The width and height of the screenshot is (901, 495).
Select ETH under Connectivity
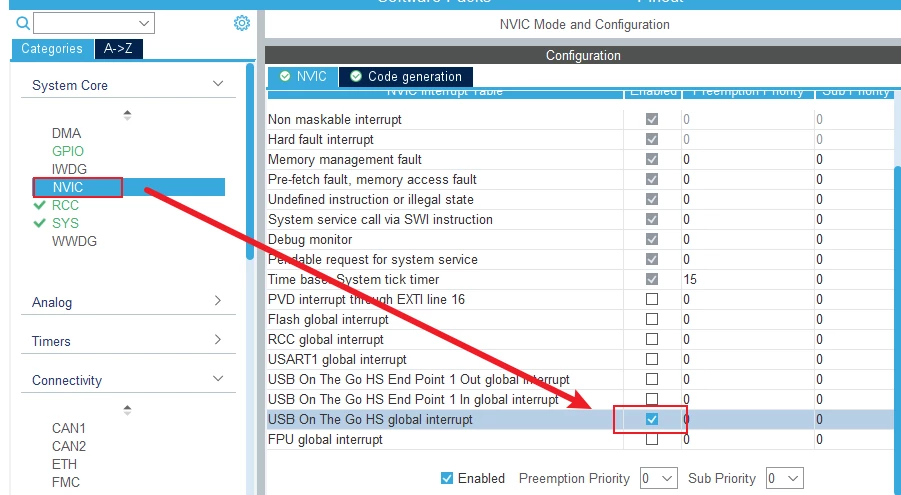click(x=66, y=464)
